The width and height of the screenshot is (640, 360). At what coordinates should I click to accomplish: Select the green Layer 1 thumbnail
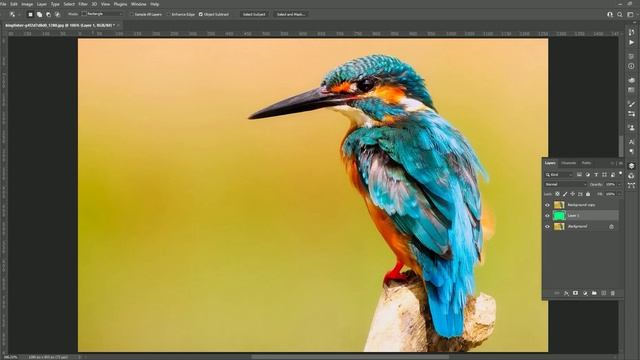click(x=559, y=216)
